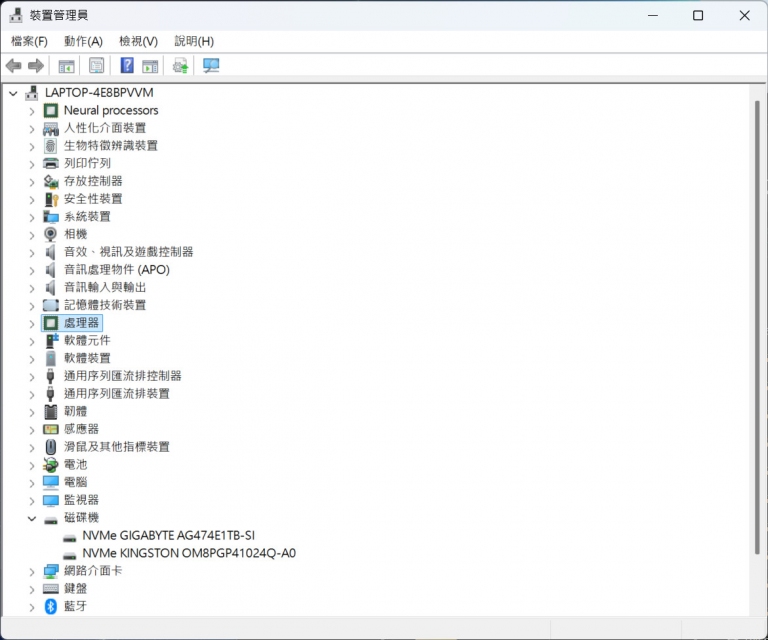Open the 檔案(F) menu
Image resolution: width=768 pixels, height=640 pixels.
point(29,42)
